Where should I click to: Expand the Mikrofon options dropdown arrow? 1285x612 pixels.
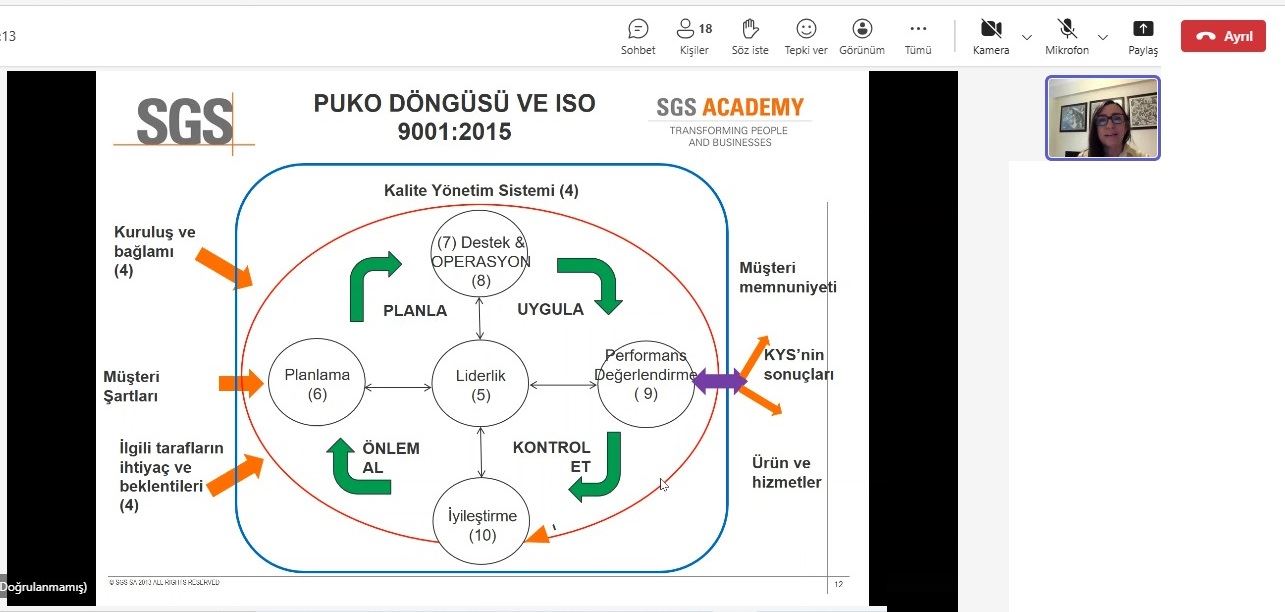click(1103, 37)
